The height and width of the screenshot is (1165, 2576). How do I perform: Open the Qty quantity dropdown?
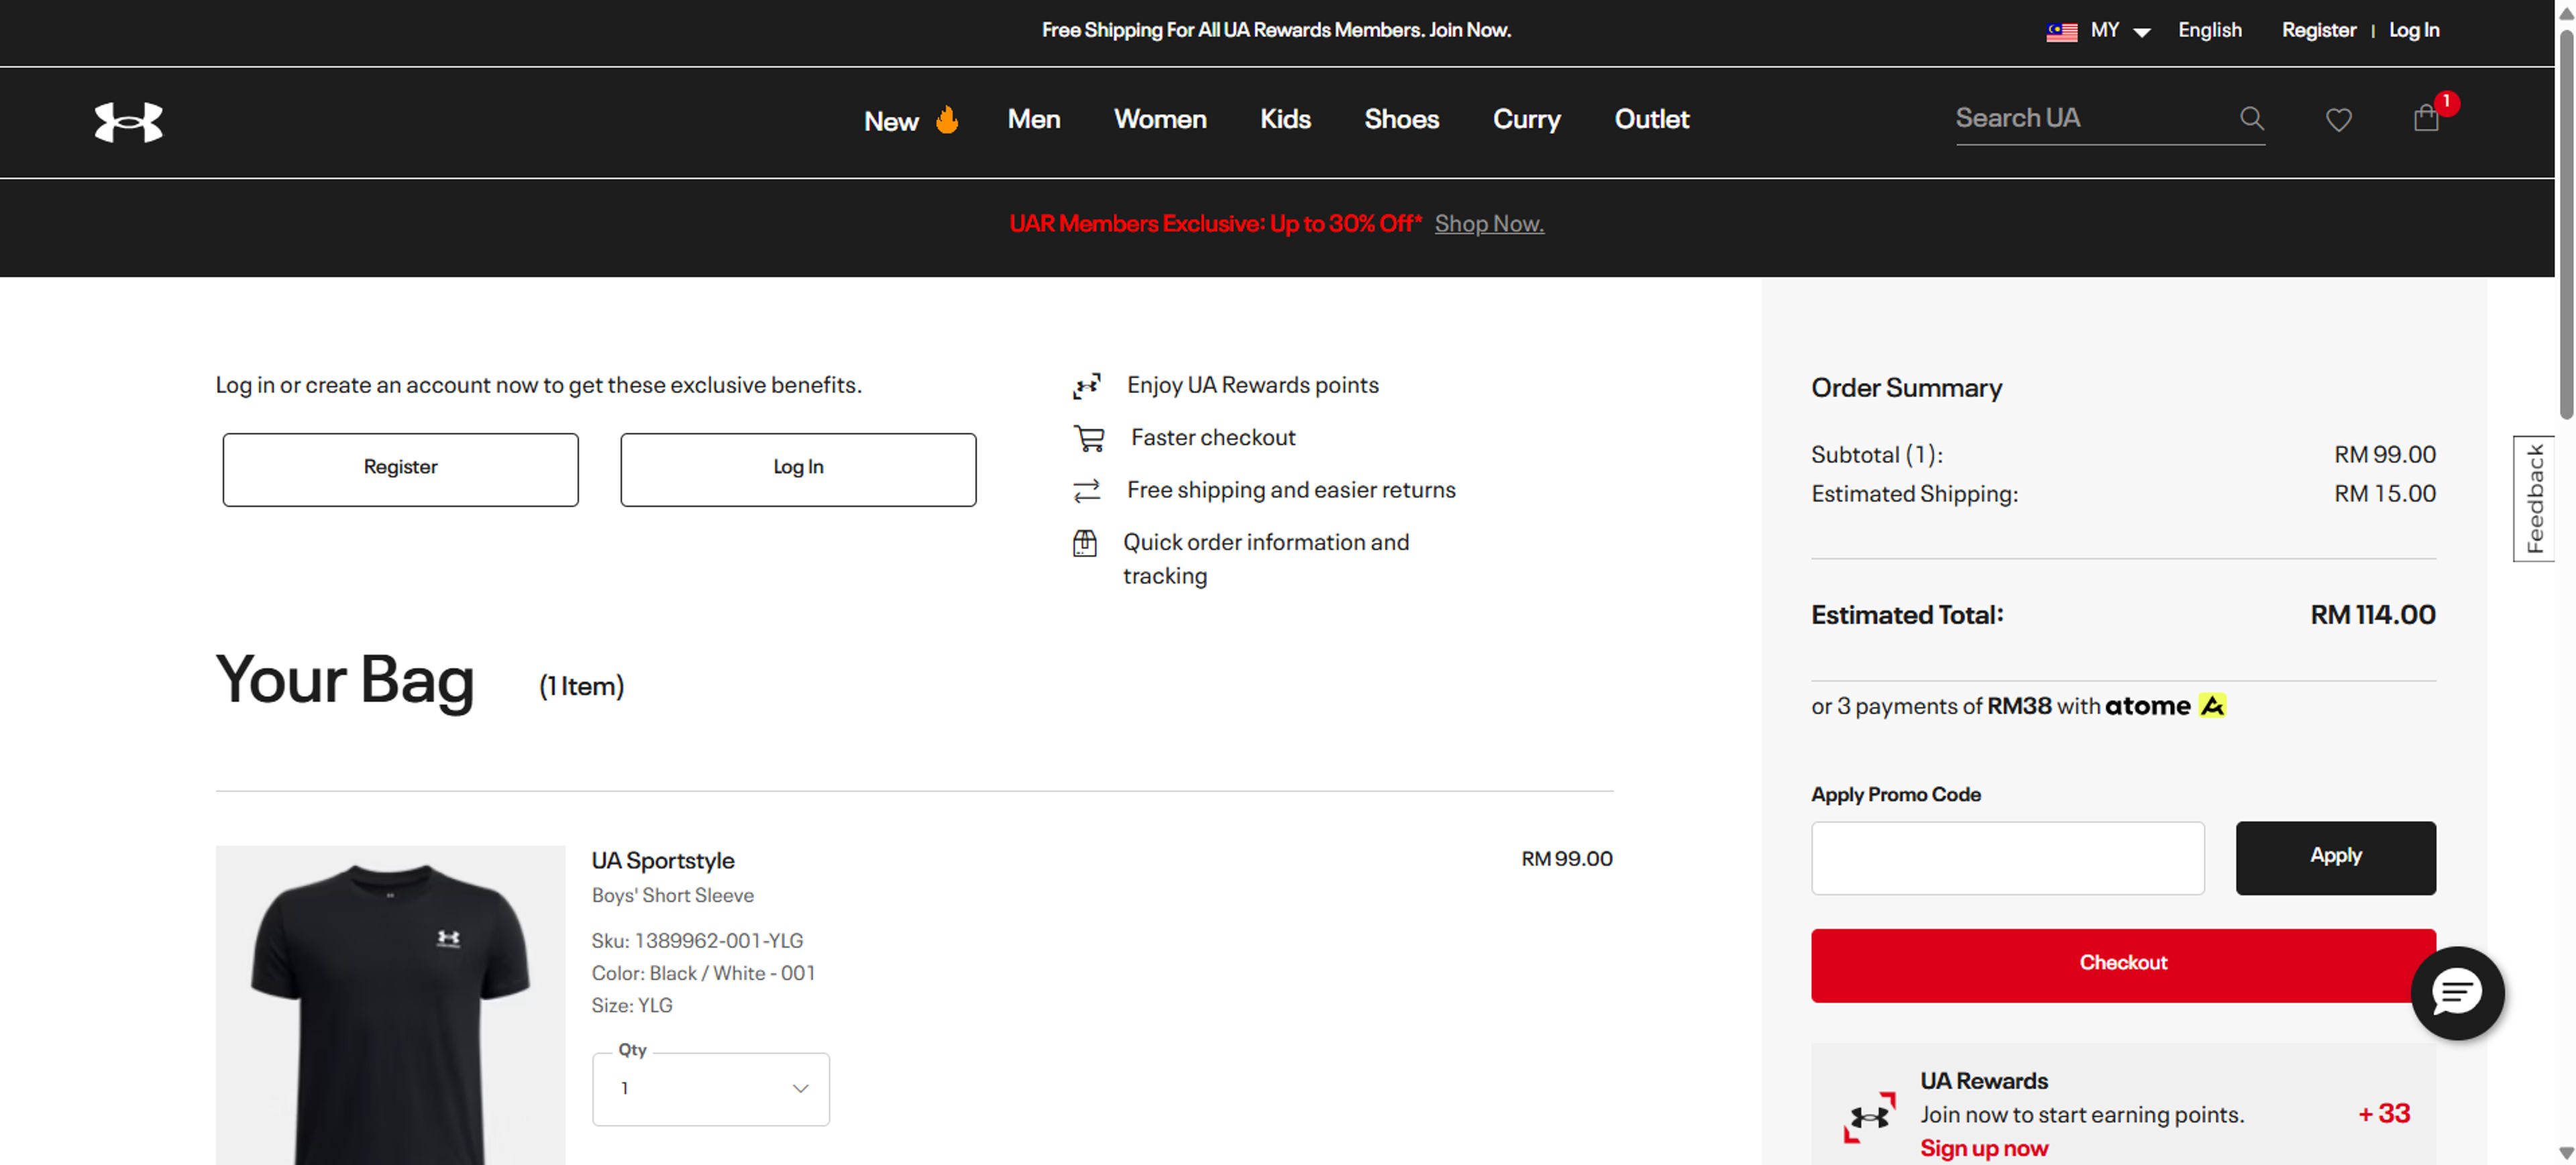(x=710, y=1089)
